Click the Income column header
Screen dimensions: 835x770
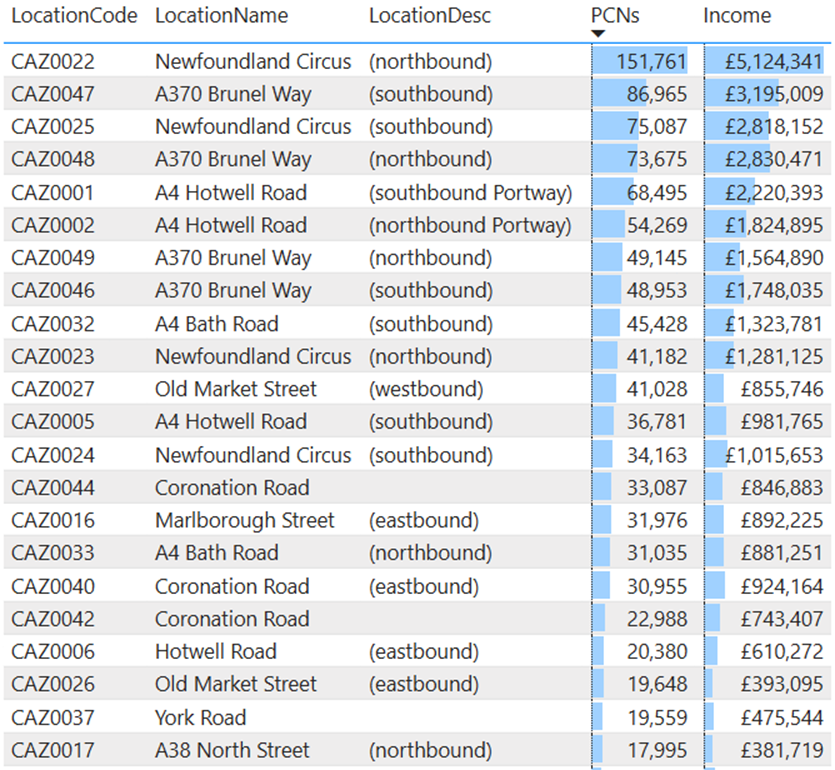click(x=737, y=16)
